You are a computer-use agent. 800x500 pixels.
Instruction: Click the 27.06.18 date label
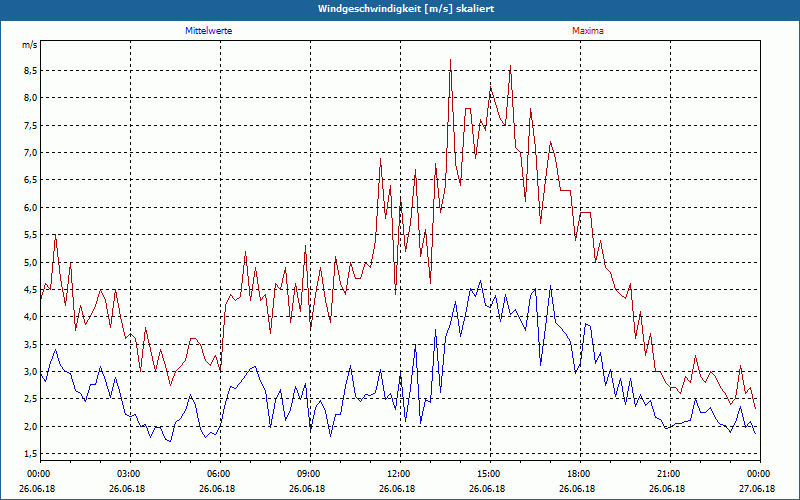[757, 489]
